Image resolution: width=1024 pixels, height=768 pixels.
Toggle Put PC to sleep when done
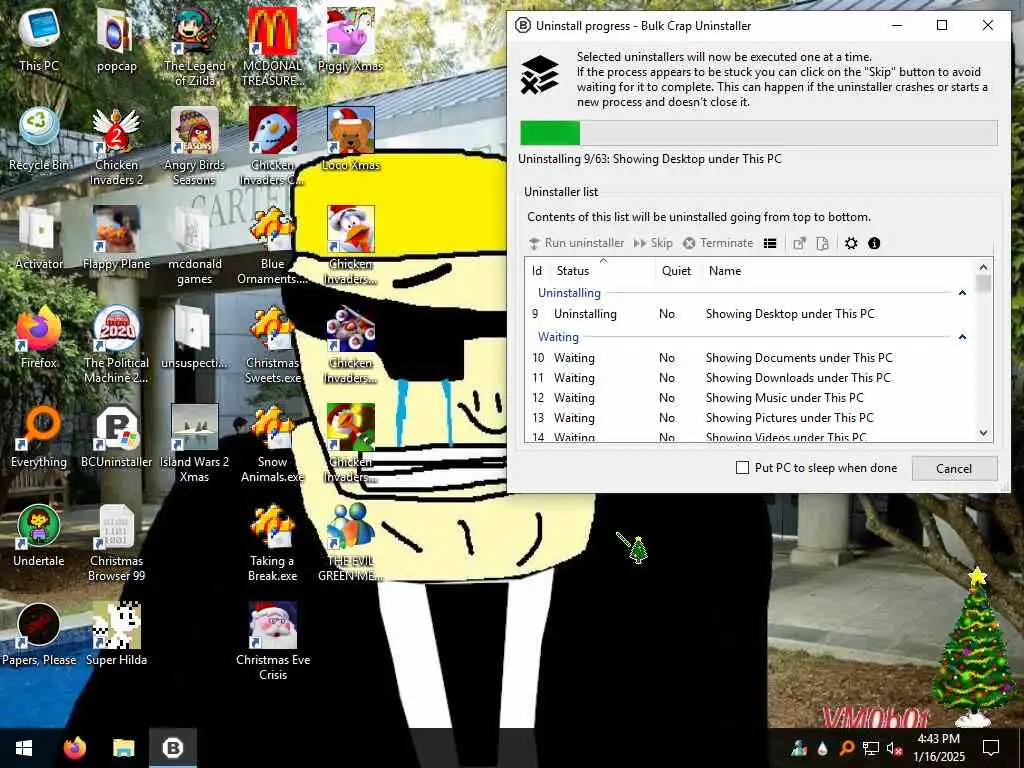coord(743,468)
